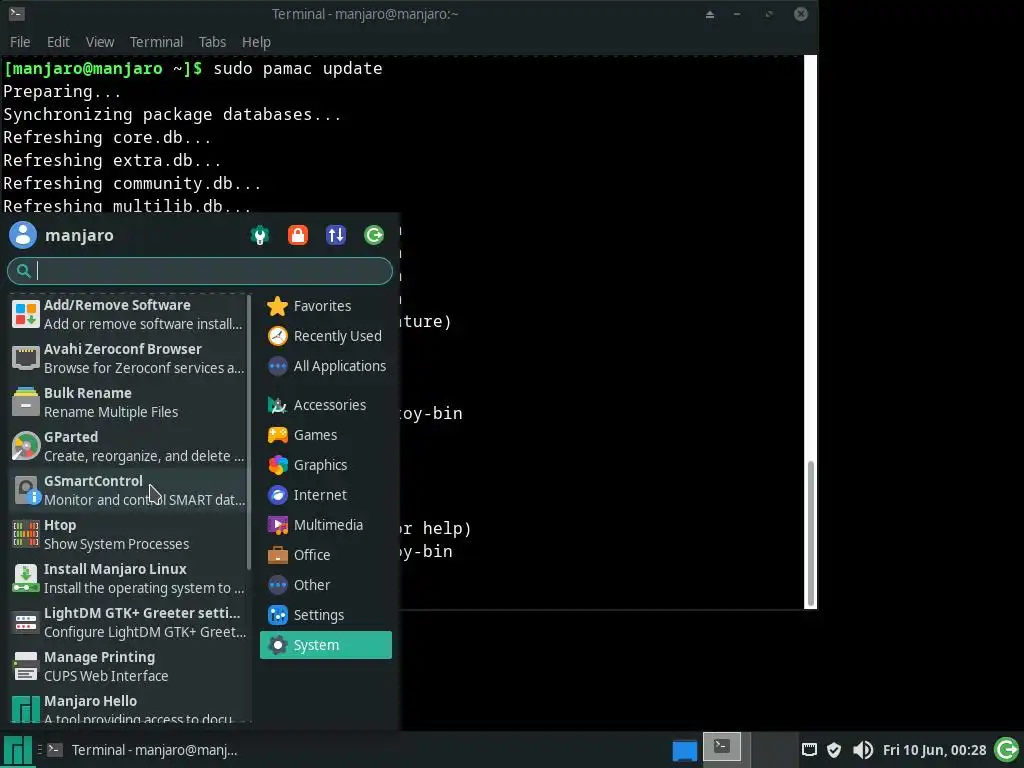
Task: Click the manjaro user avatar icon
Action: pos(23,235)
